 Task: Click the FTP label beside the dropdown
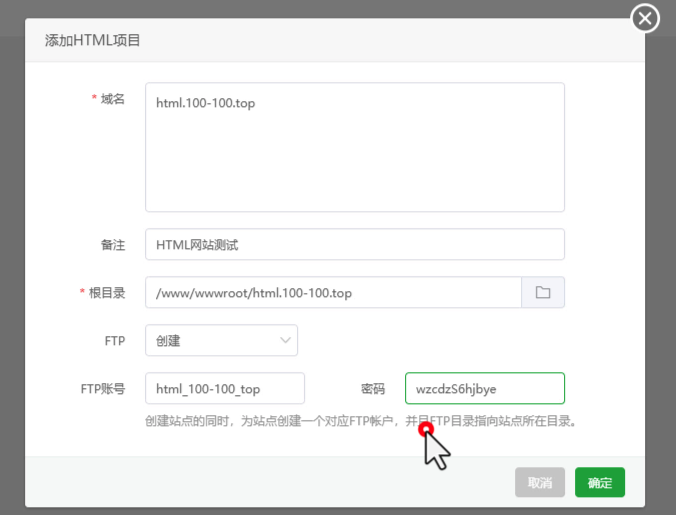tap(115, 341)
